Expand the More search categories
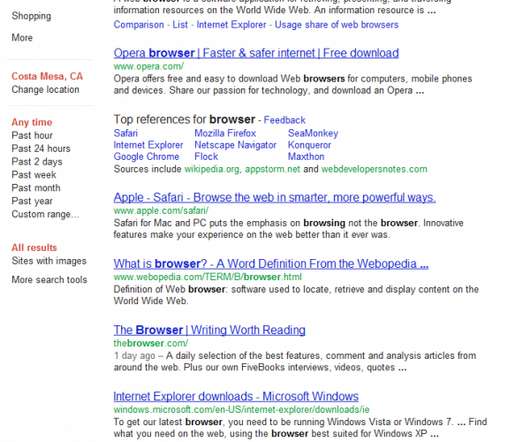530x442 pixels. pyautogui.click(x=22, y=38)
